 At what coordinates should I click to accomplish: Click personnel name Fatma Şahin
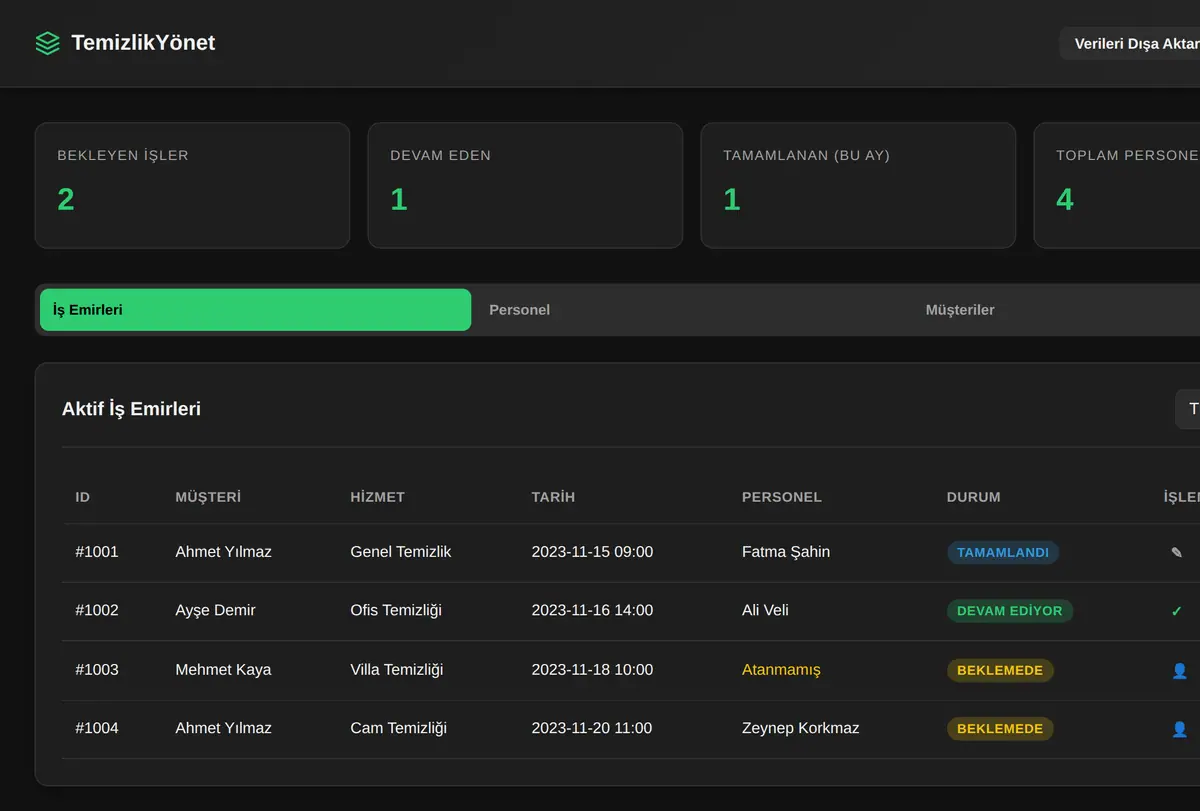tap(786, 552)
